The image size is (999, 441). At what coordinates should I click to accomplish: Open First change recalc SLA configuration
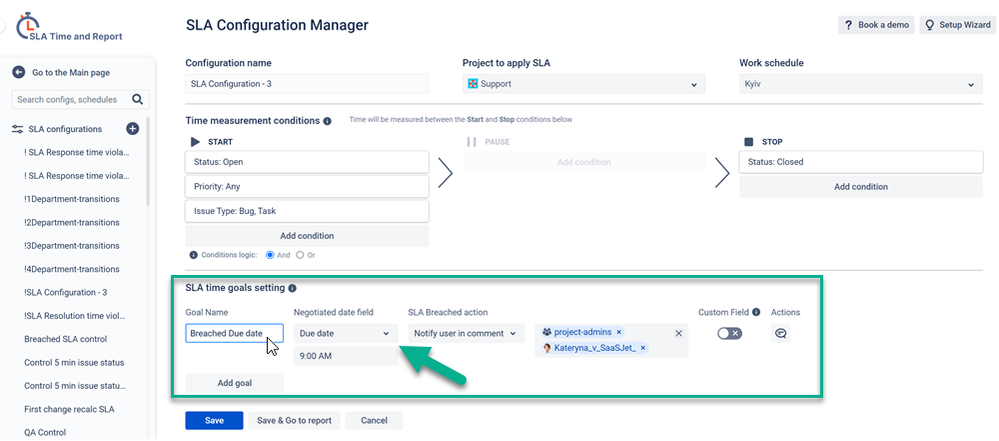pos(69,409)
